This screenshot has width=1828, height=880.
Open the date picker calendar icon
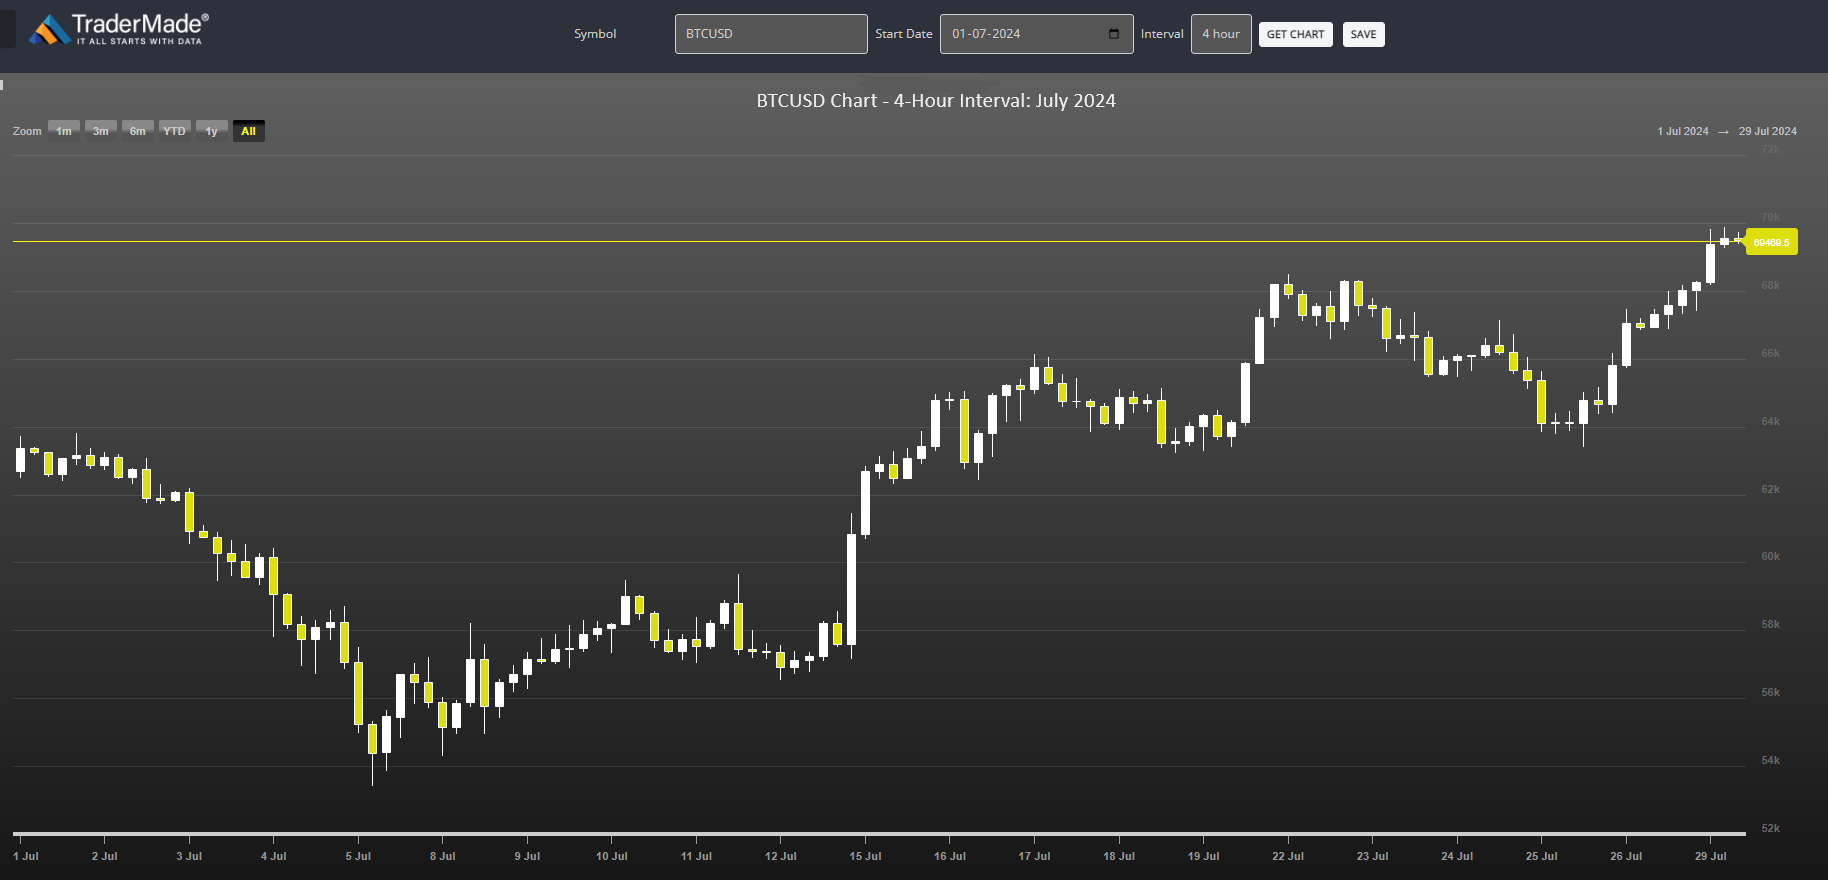click(x=1114, y=34)
